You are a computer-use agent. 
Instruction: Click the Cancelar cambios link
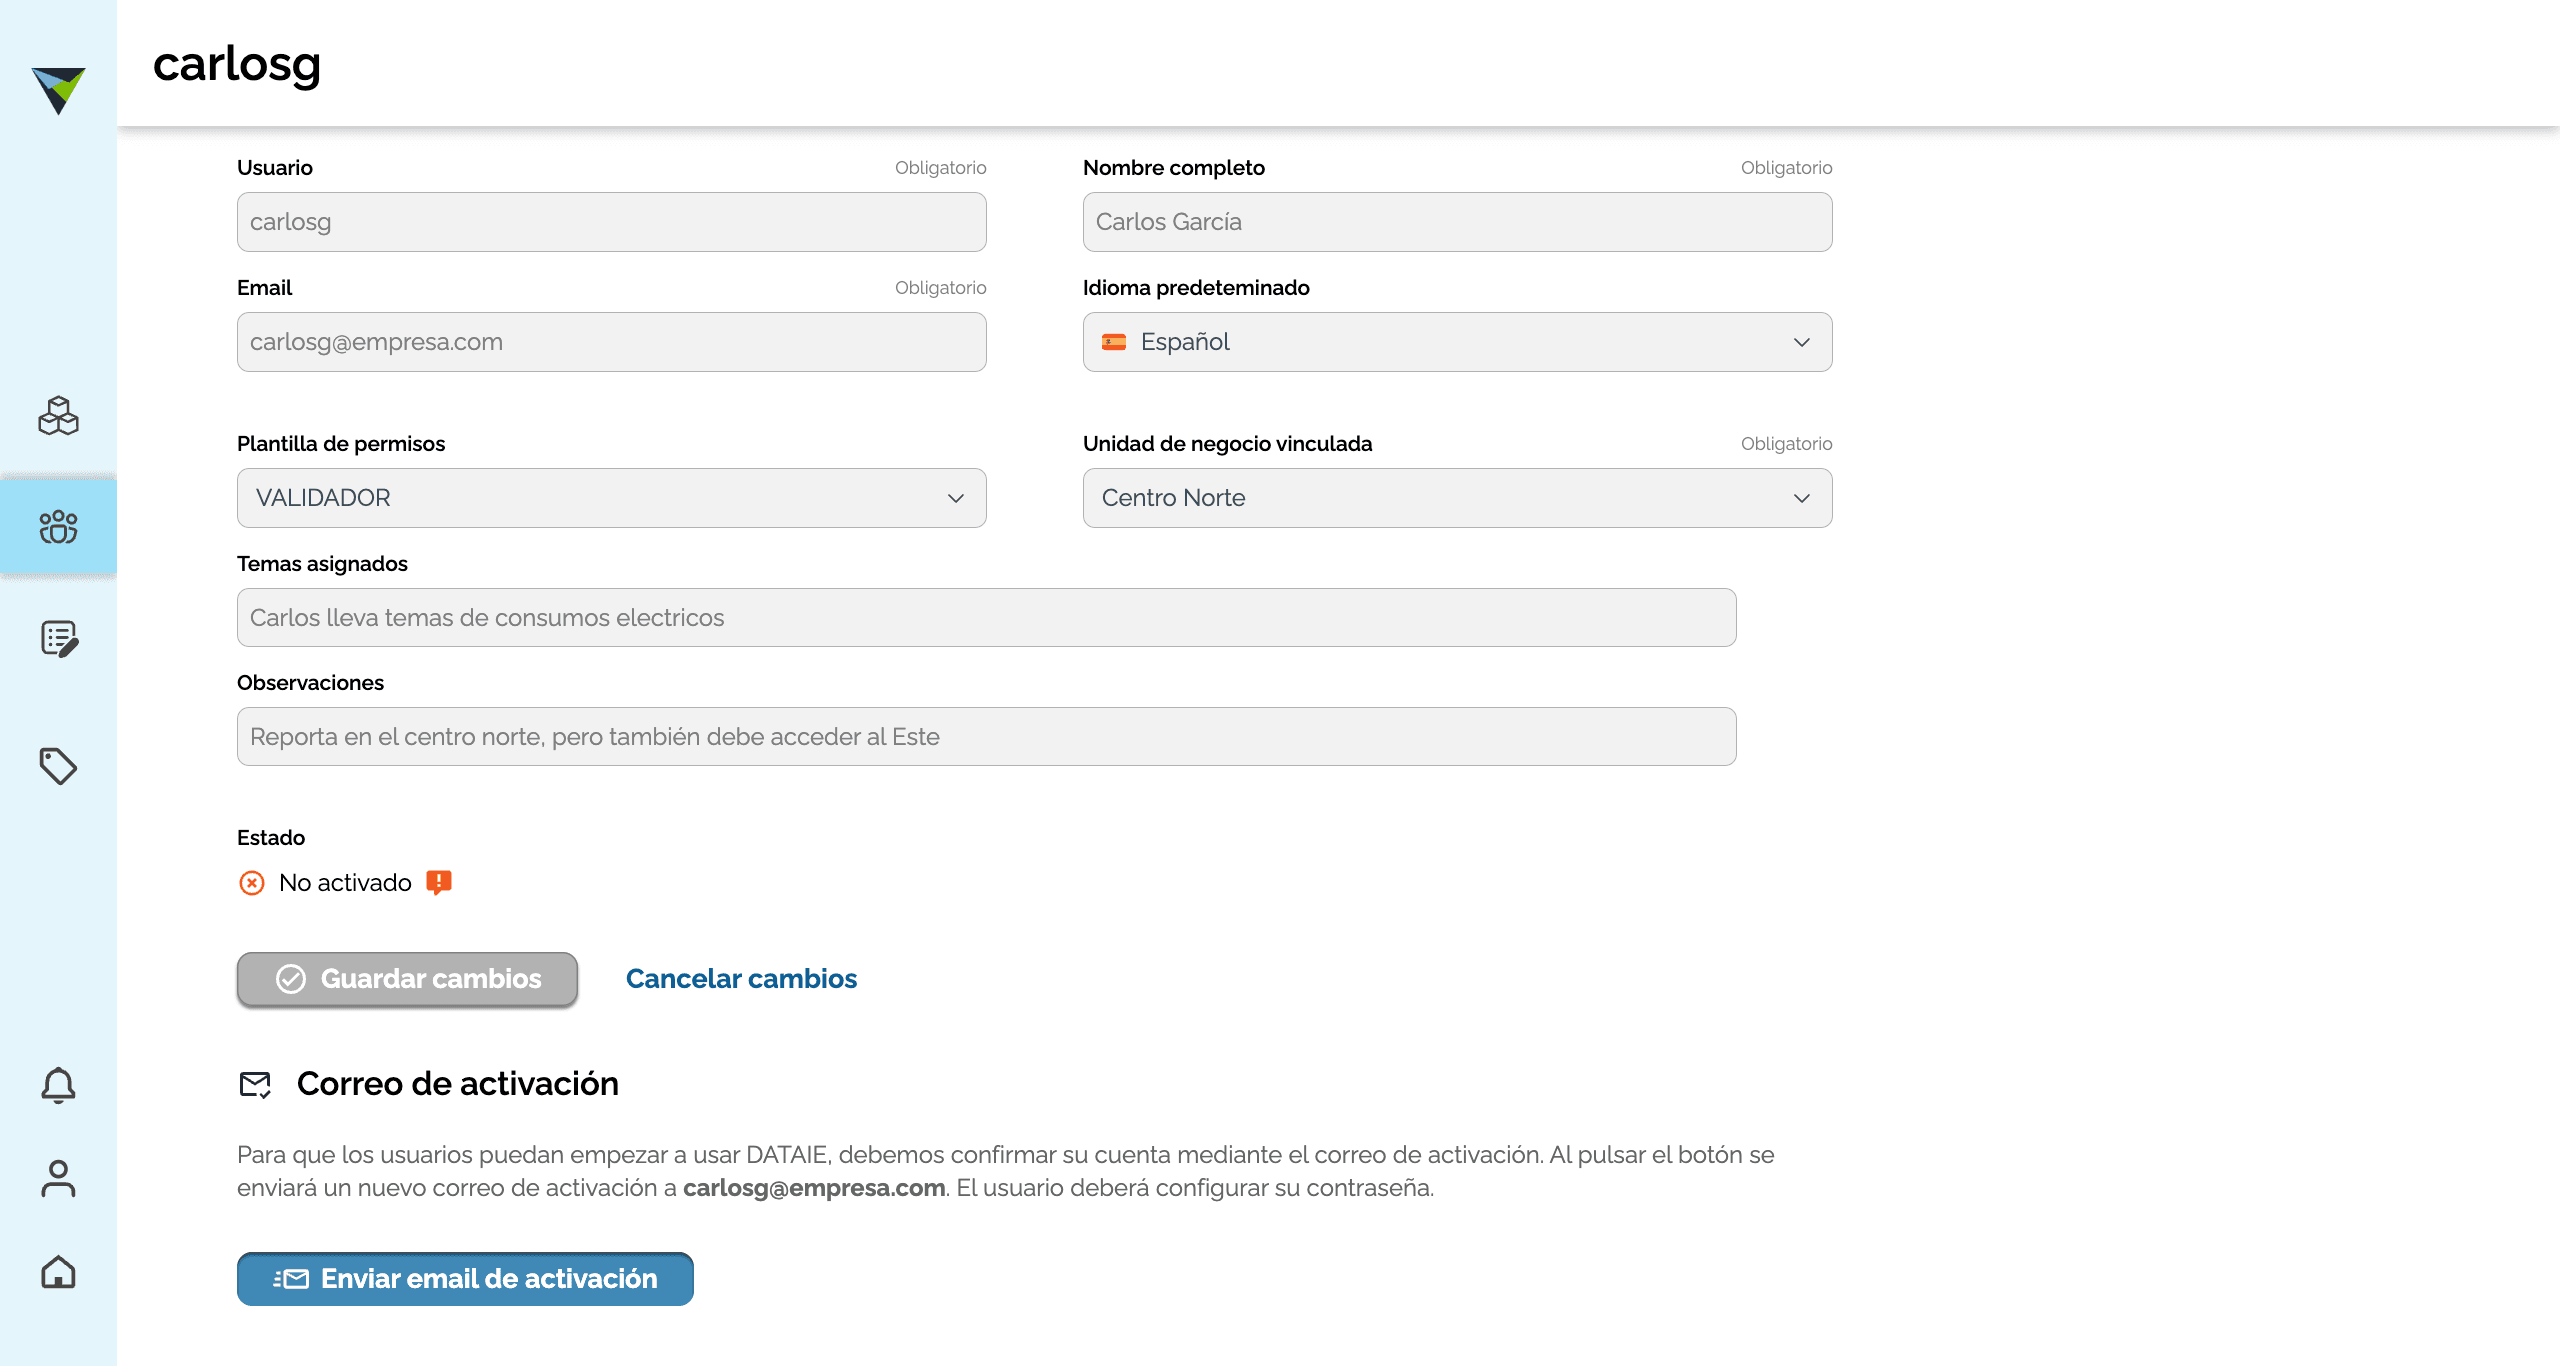coord(741,979)
